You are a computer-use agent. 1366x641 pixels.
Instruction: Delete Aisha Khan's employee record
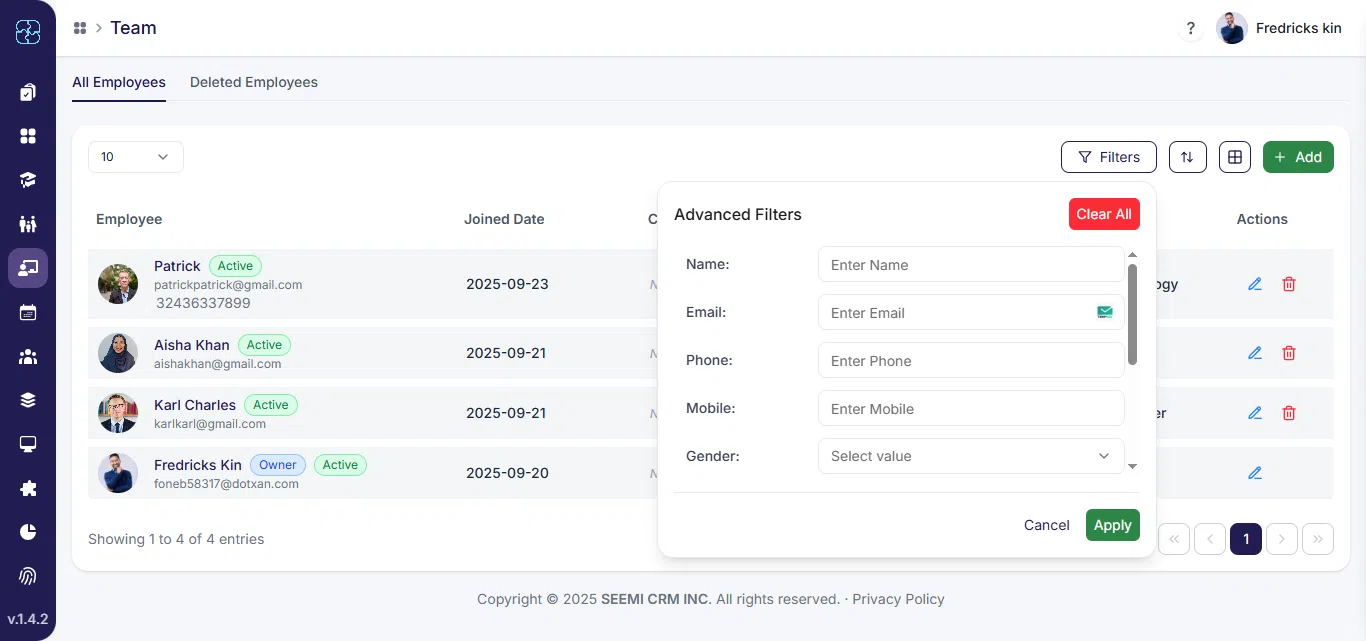click(1289, 353)
